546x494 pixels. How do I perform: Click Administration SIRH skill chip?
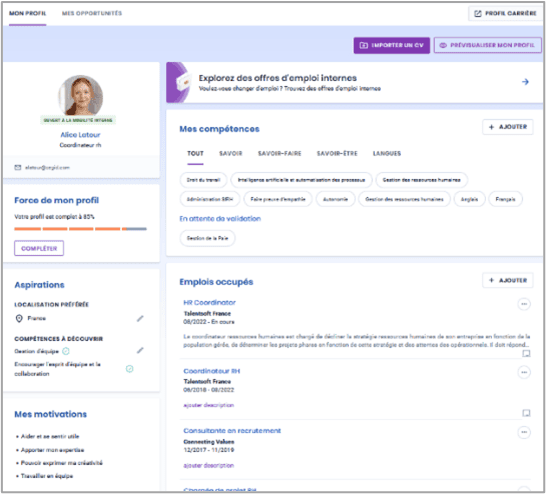210,199
